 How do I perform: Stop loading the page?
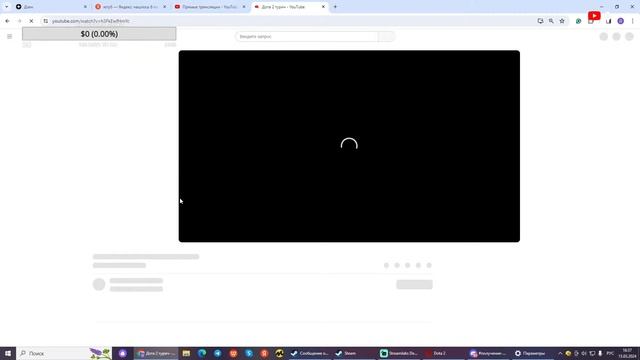pyautogui.click(x=31, y=21)
